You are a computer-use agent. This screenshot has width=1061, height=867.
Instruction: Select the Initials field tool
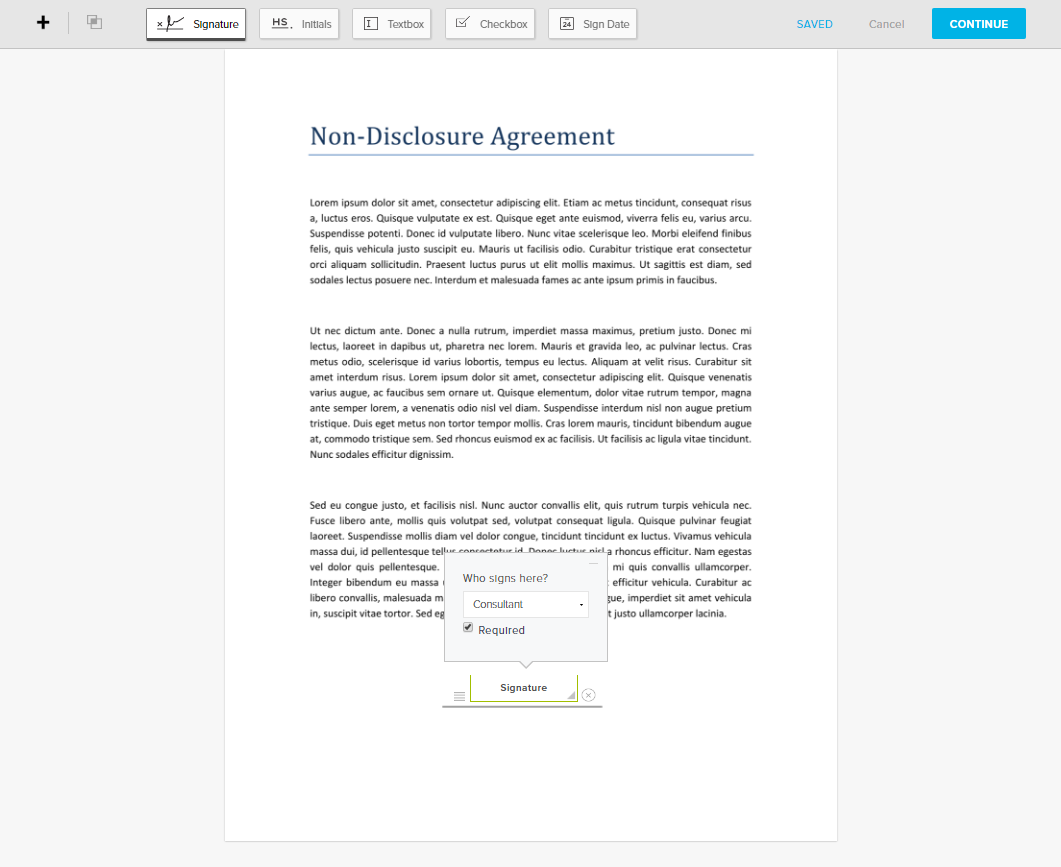(299, 24)
